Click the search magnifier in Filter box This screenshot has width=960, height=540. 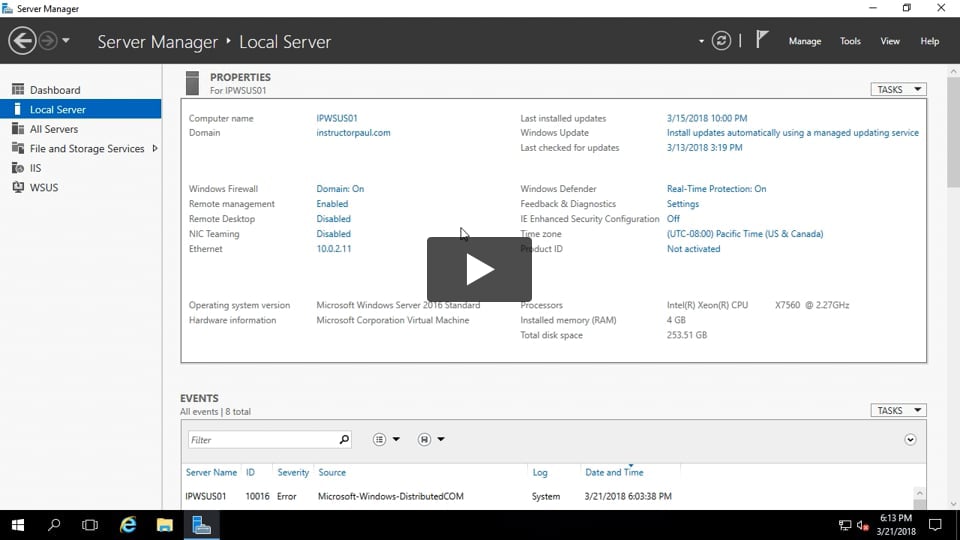344,440
